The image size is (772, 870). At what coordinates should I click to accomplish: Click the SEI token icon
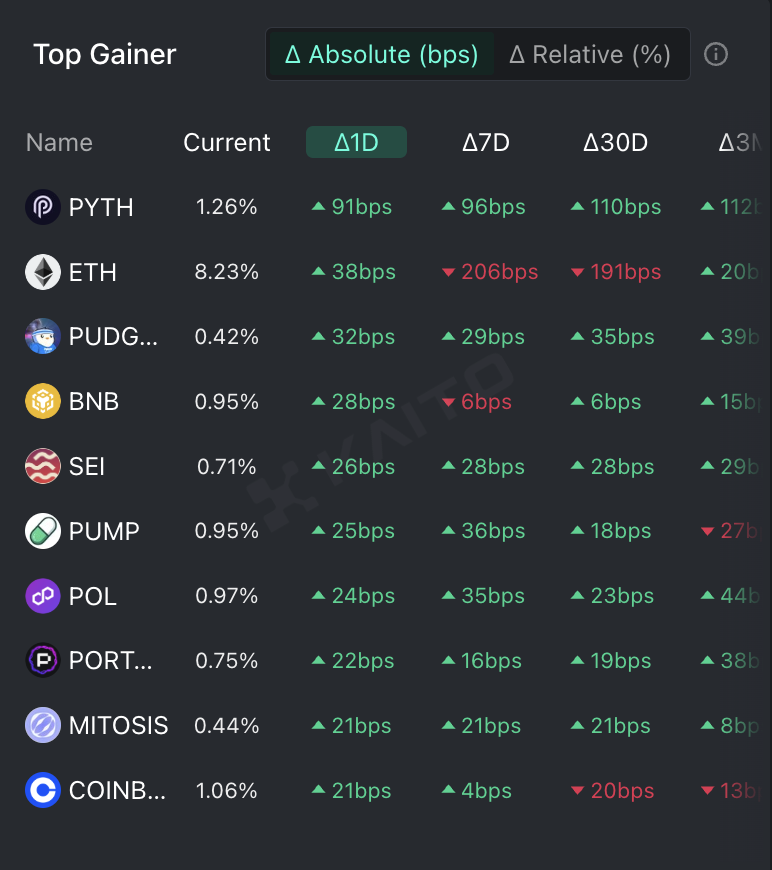click(43, 467)
